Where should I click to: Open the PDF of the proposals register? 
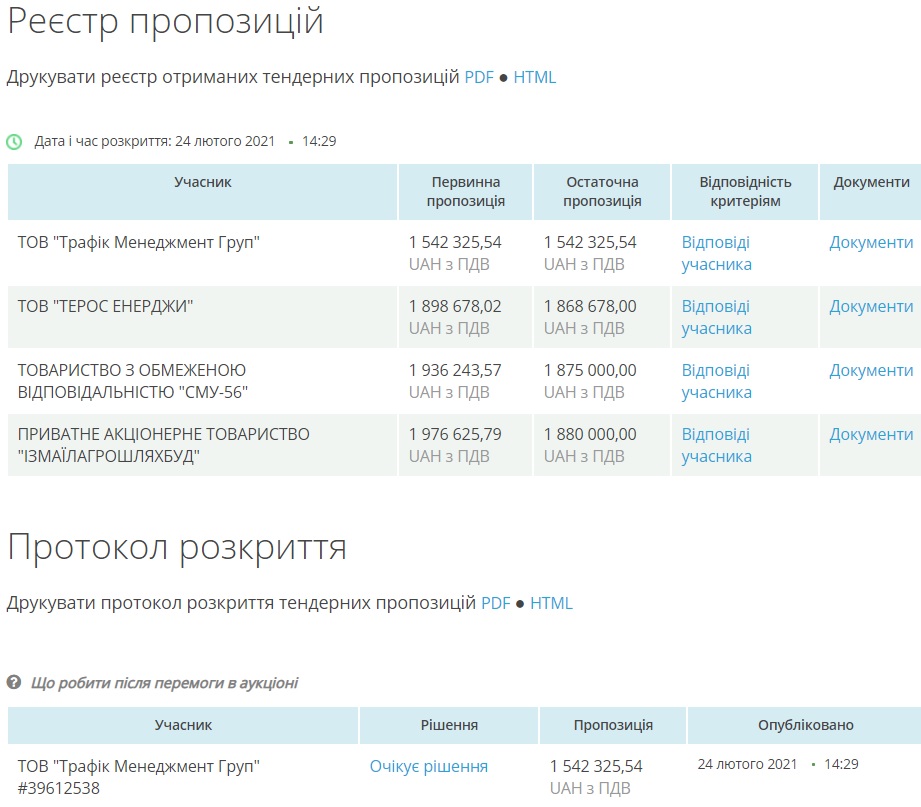click(x=479, y=77)
